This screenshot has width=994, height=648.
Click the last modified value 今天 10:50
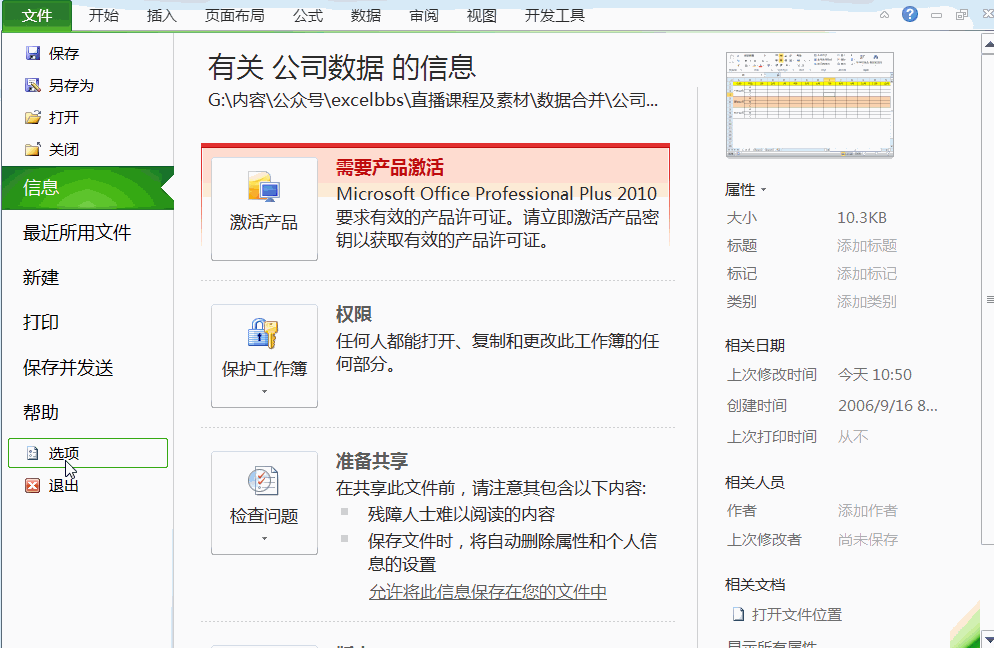coord(875,375)
